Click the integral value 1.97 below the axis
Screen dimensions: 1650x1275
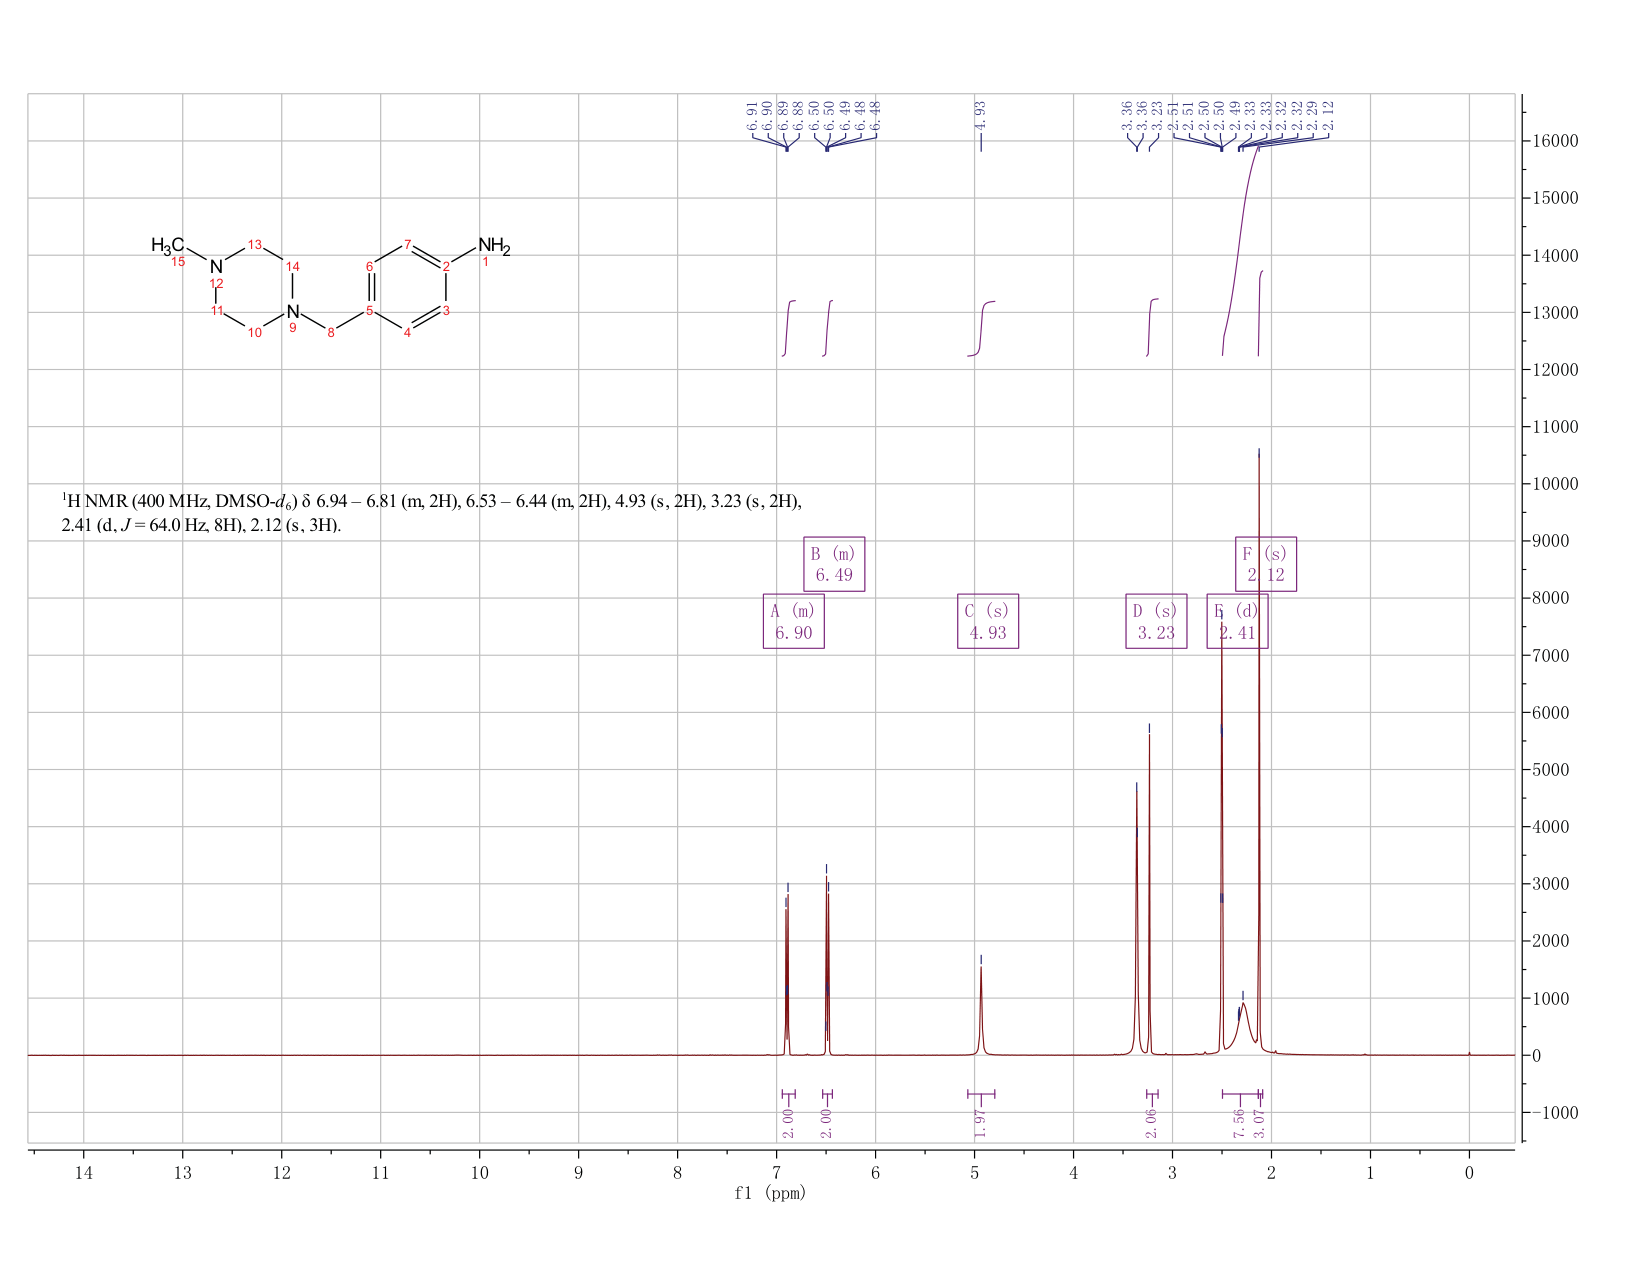pos(981,1123)
